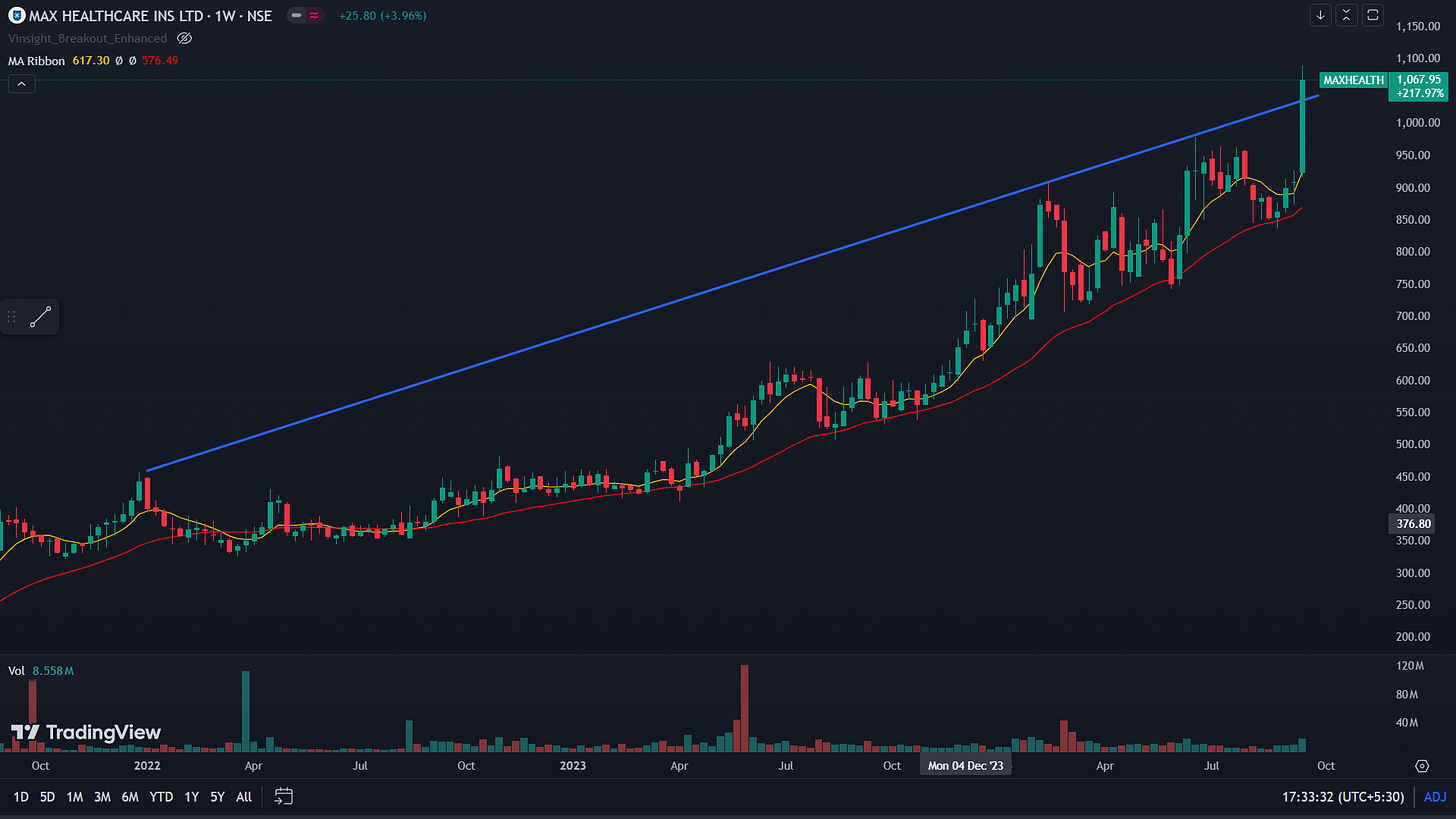Click the grey market status pill icon

pos(296,16)
